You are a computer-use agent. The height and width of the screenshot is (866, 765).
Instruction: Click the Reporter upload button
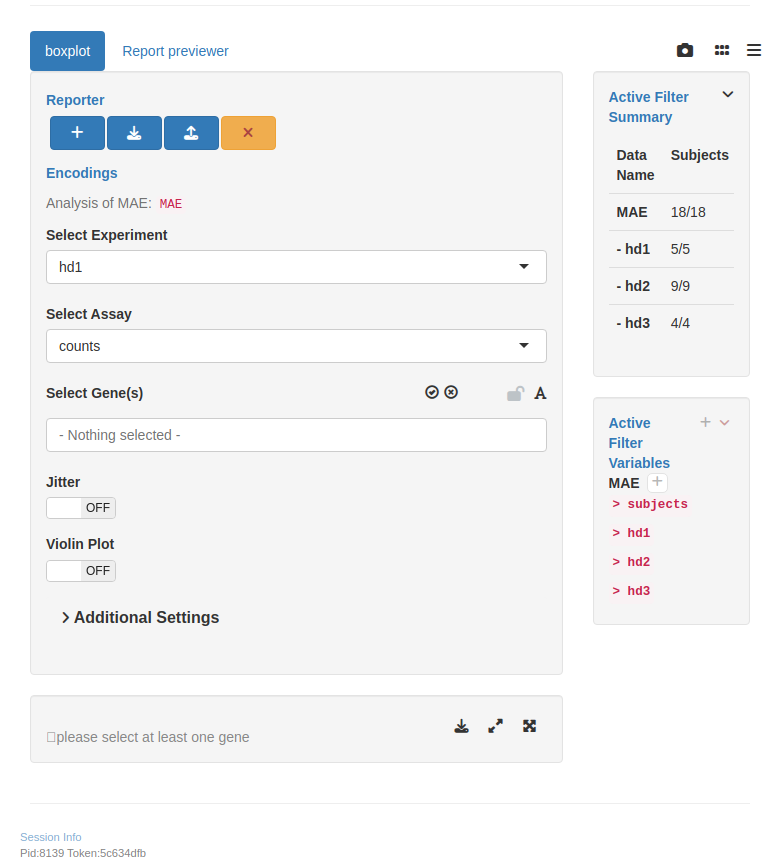[191, 133]
